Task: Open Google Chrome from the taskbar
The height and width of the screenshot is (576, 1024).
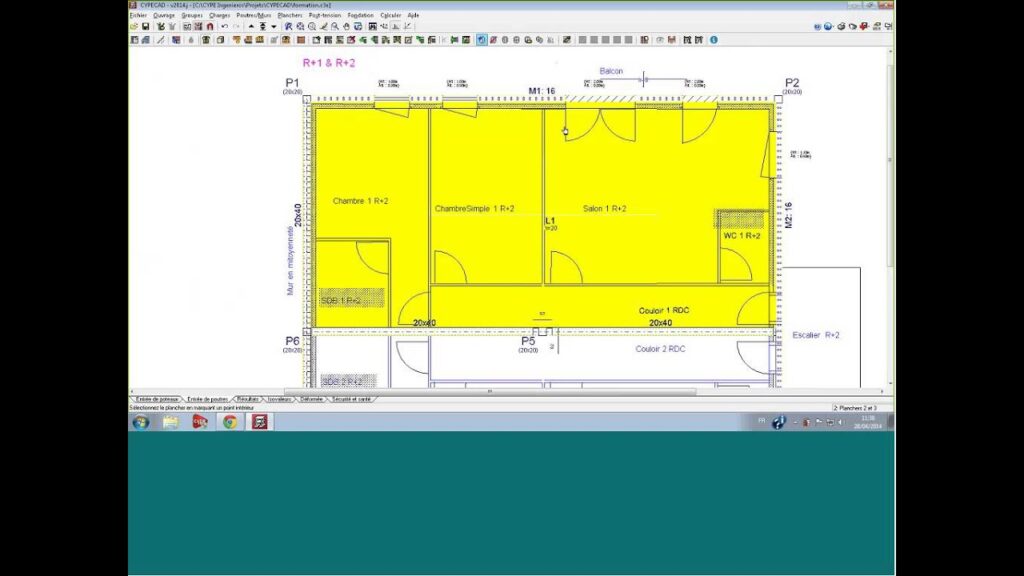Action: coord(229,422)
